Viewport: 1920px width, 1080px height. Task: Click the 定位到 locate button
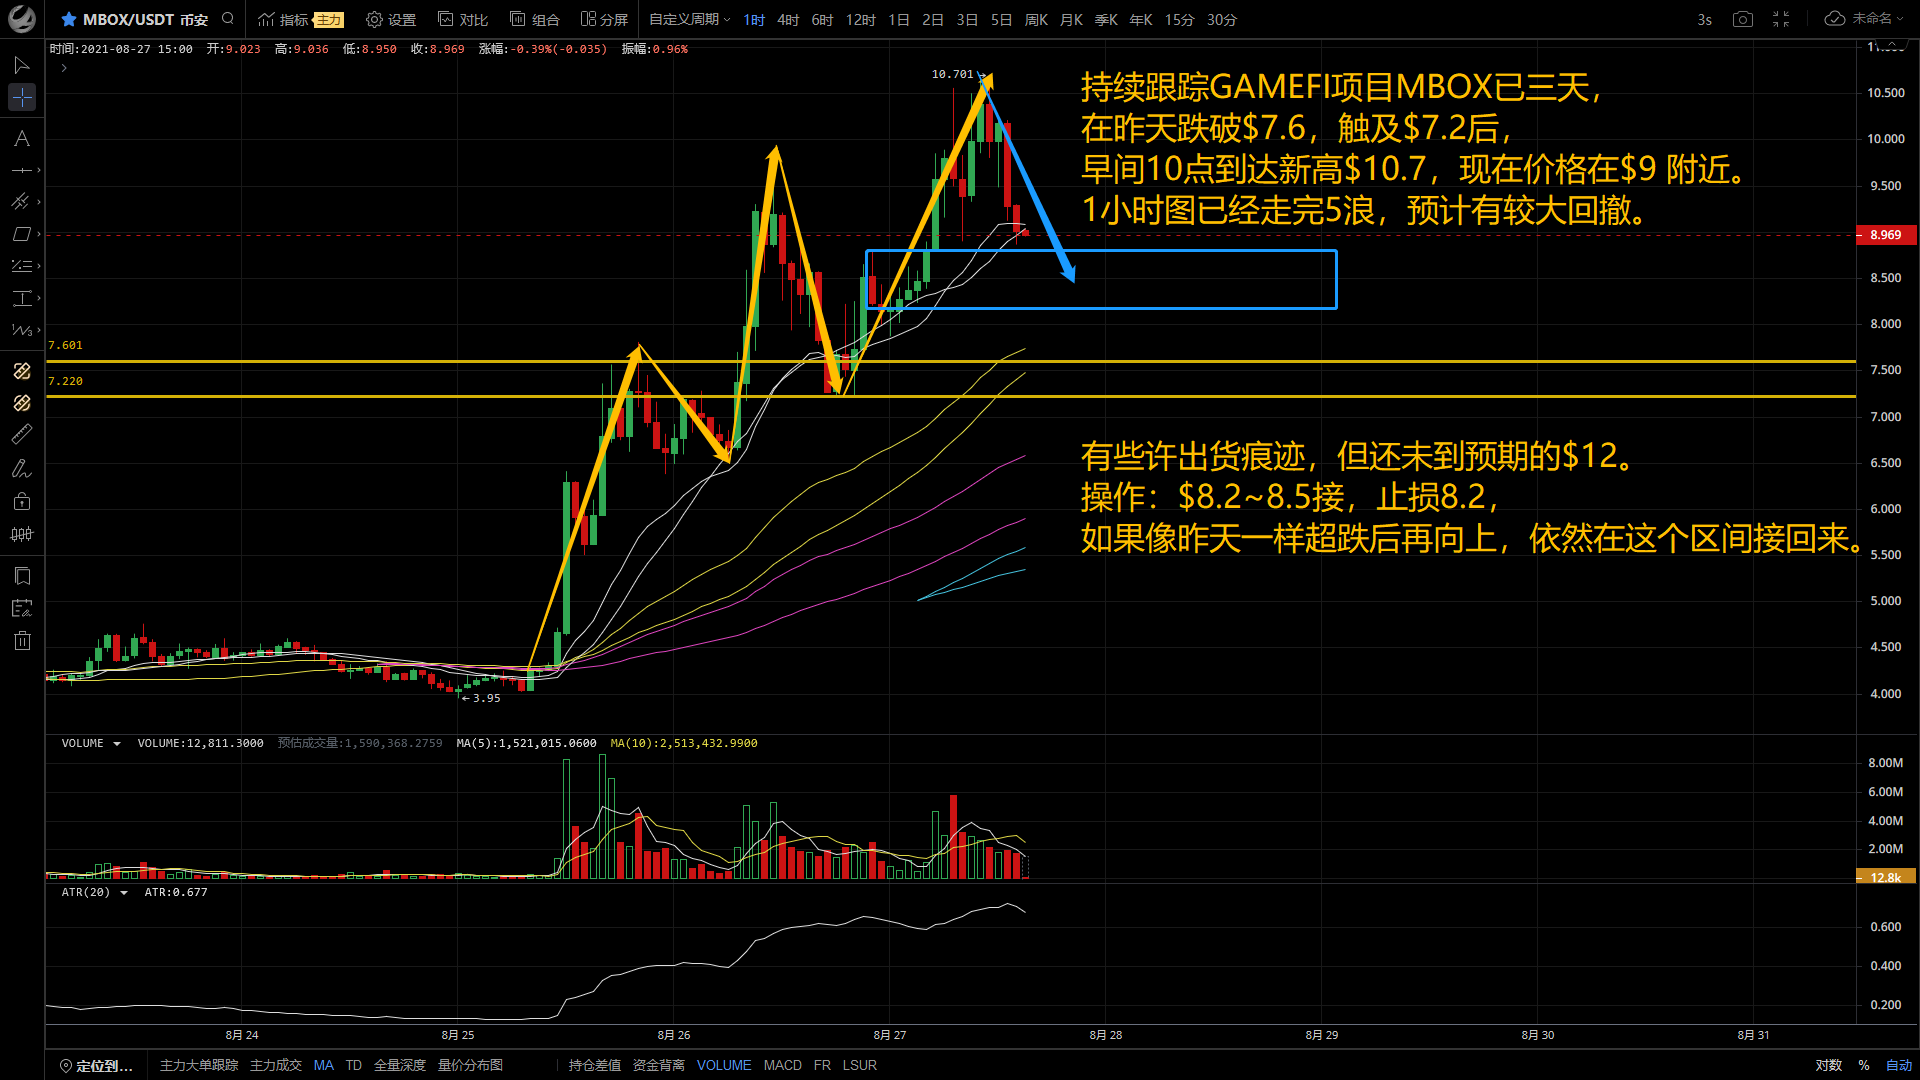[96, 1065]
